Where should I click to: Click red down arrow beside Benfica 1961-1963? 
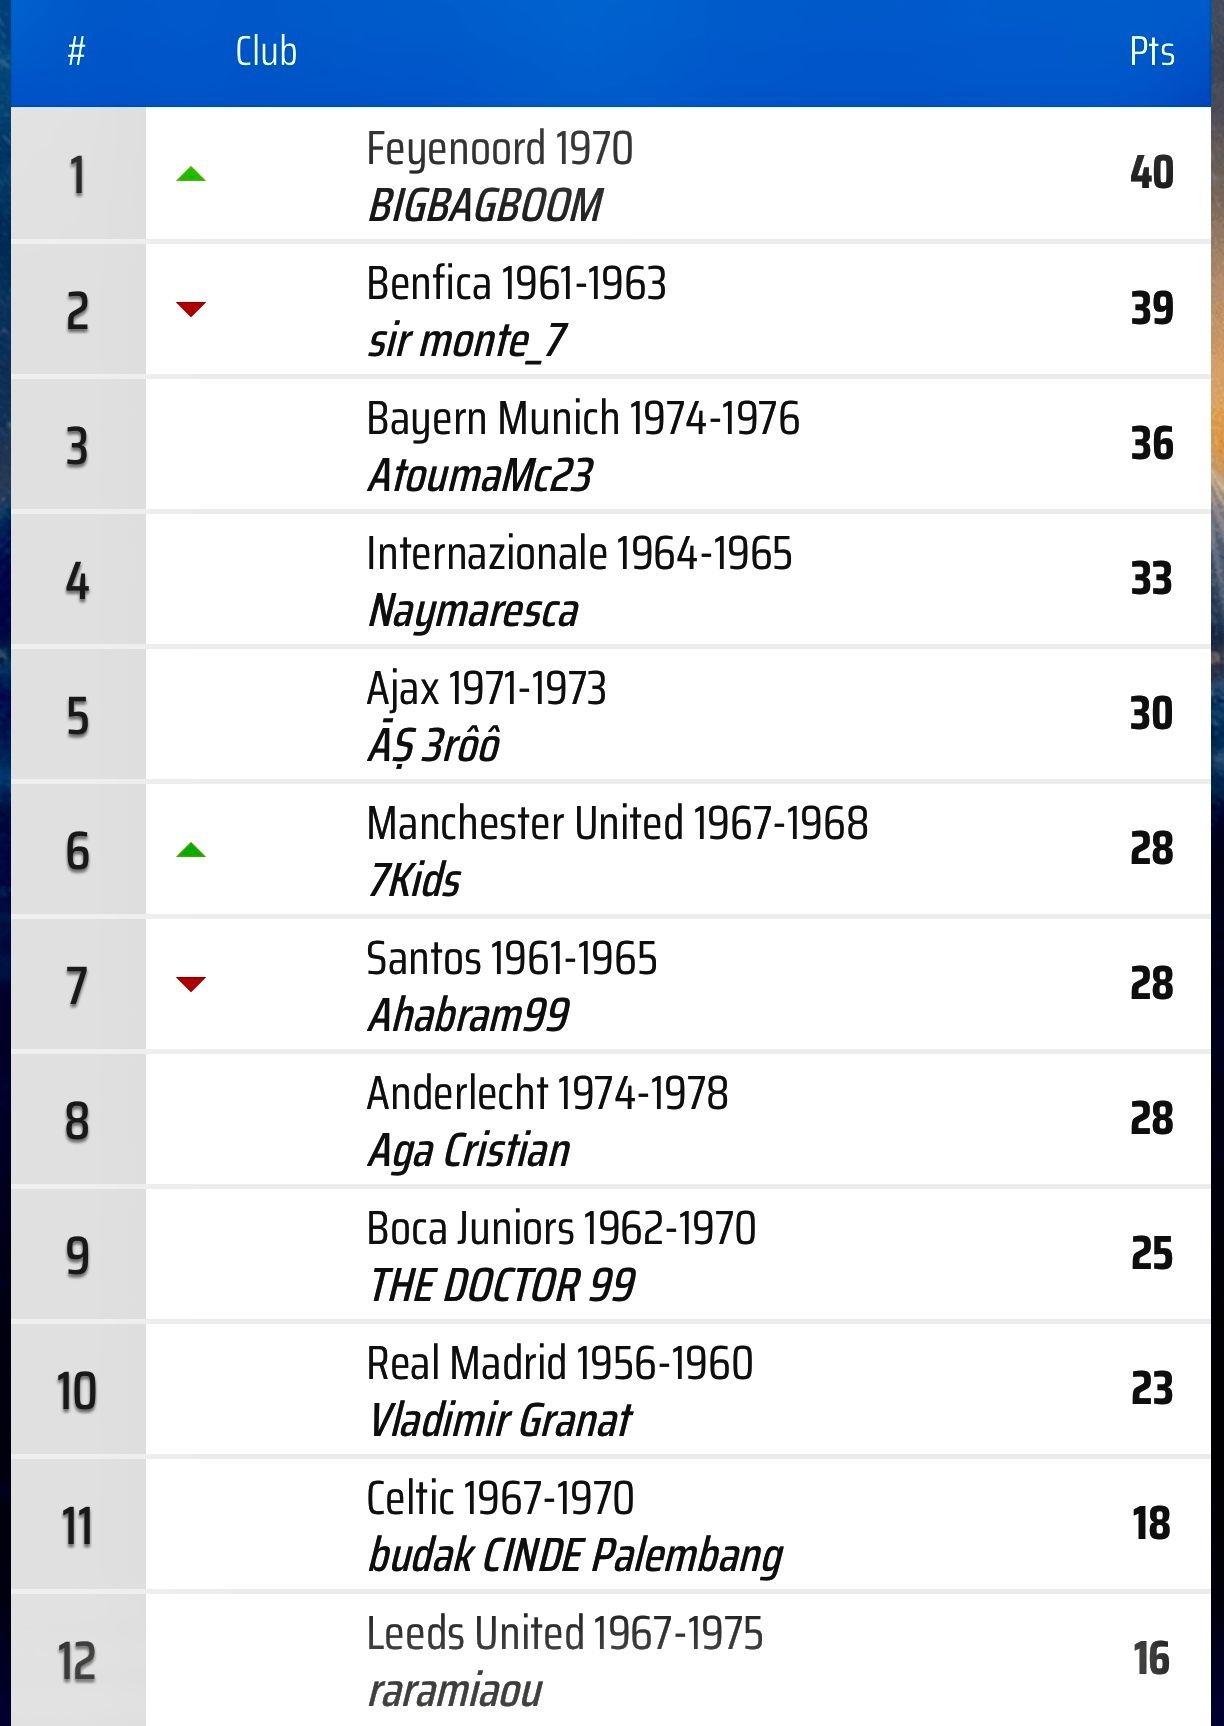tap(190, 309)
